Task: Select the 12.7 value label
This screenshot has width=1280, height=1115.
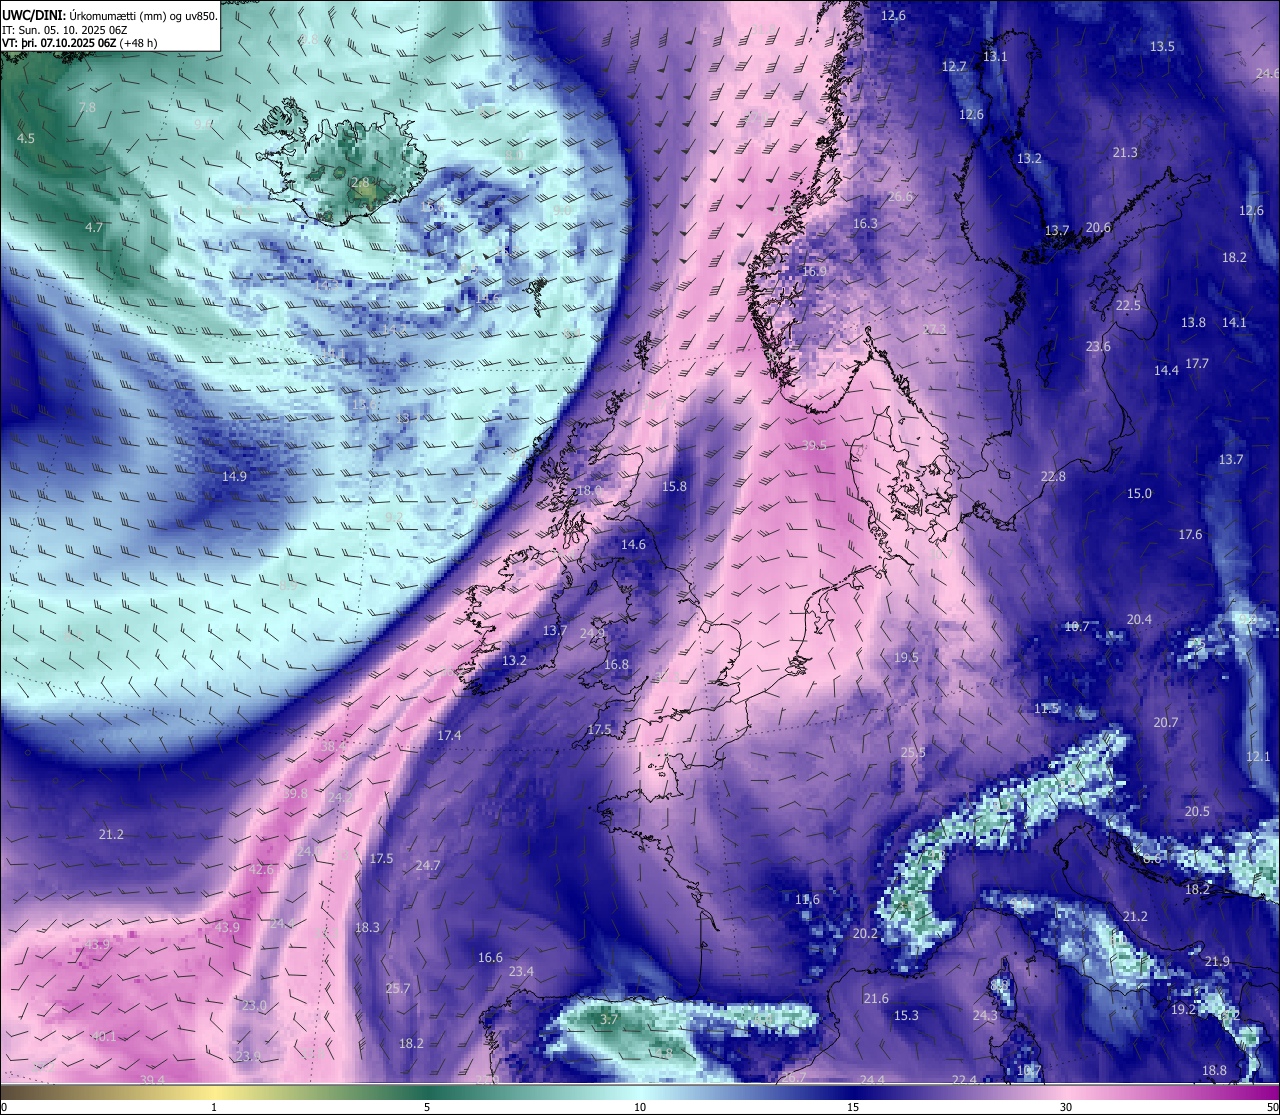Action: pyautogui.click(x=954, y=66)
